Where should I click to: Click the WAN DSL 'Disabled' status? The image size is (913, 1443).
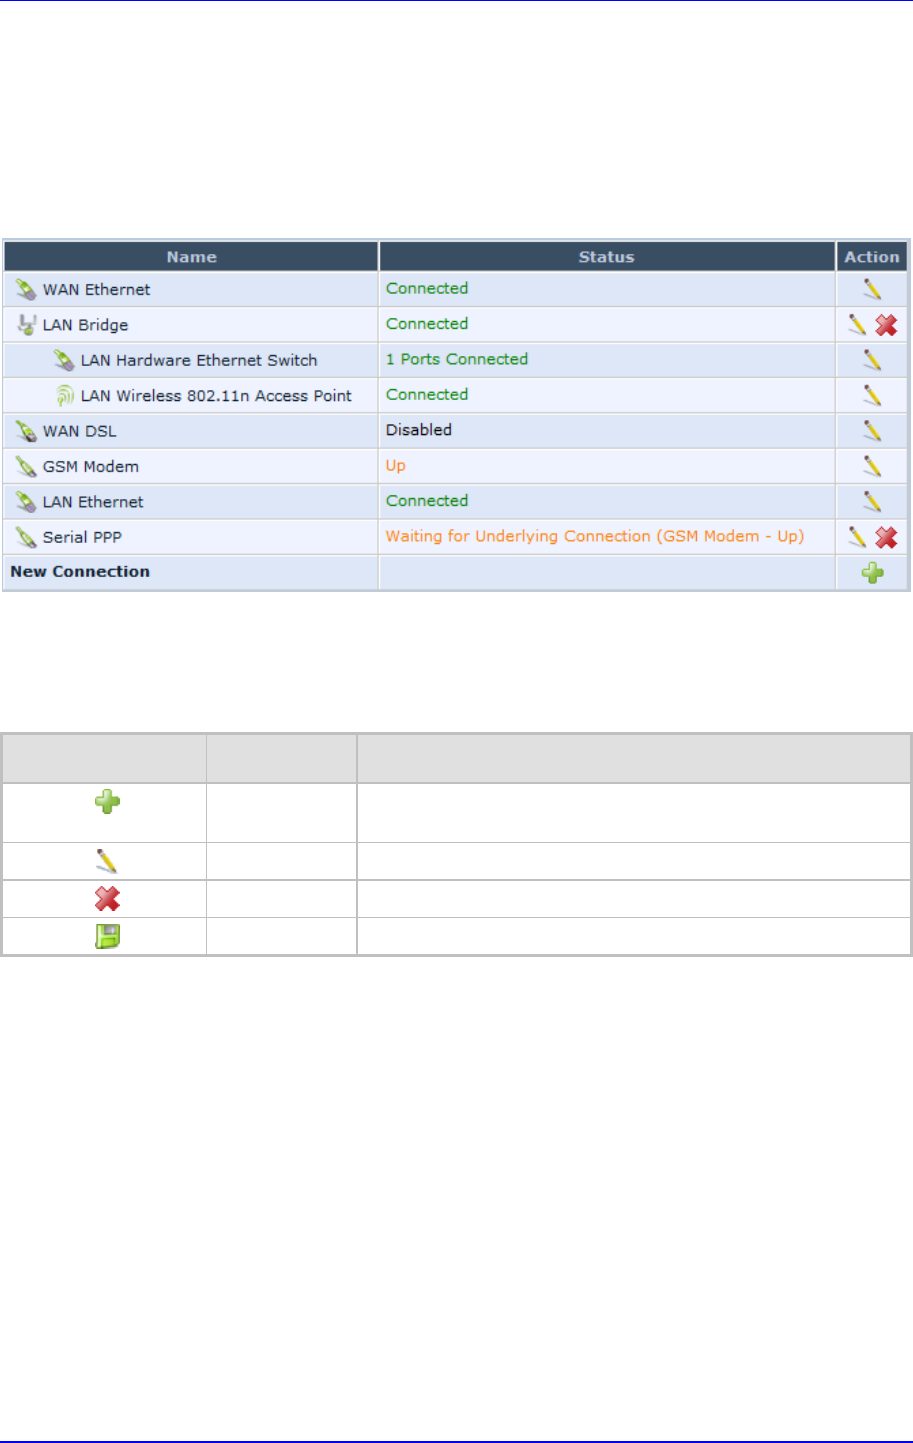coord(419,430)
